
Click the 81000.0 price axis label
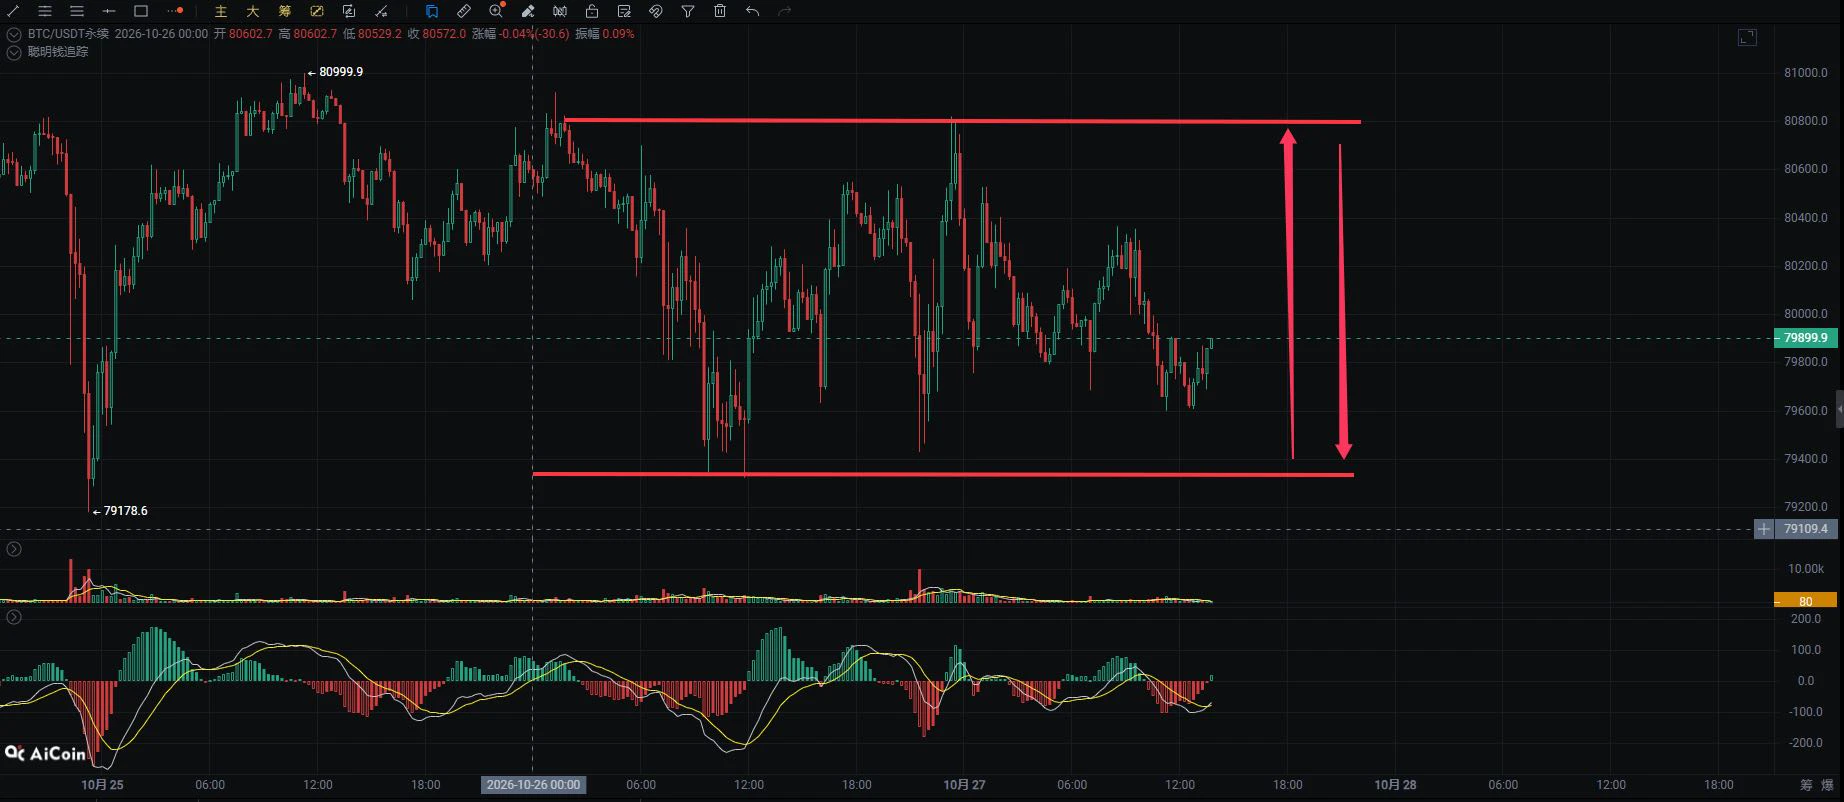click(1805, 73)
